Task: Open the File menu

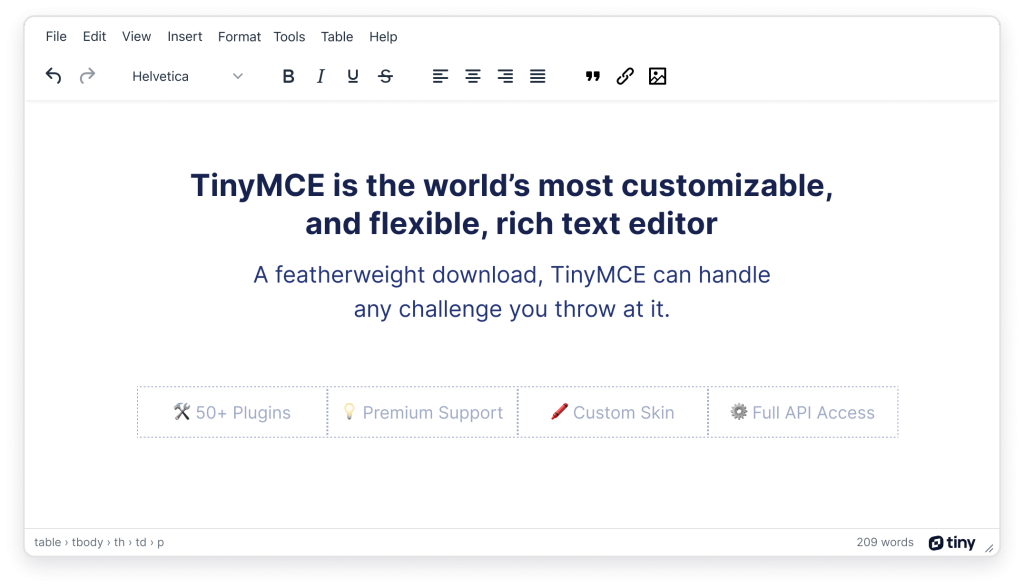Action: tap(56, 37)
